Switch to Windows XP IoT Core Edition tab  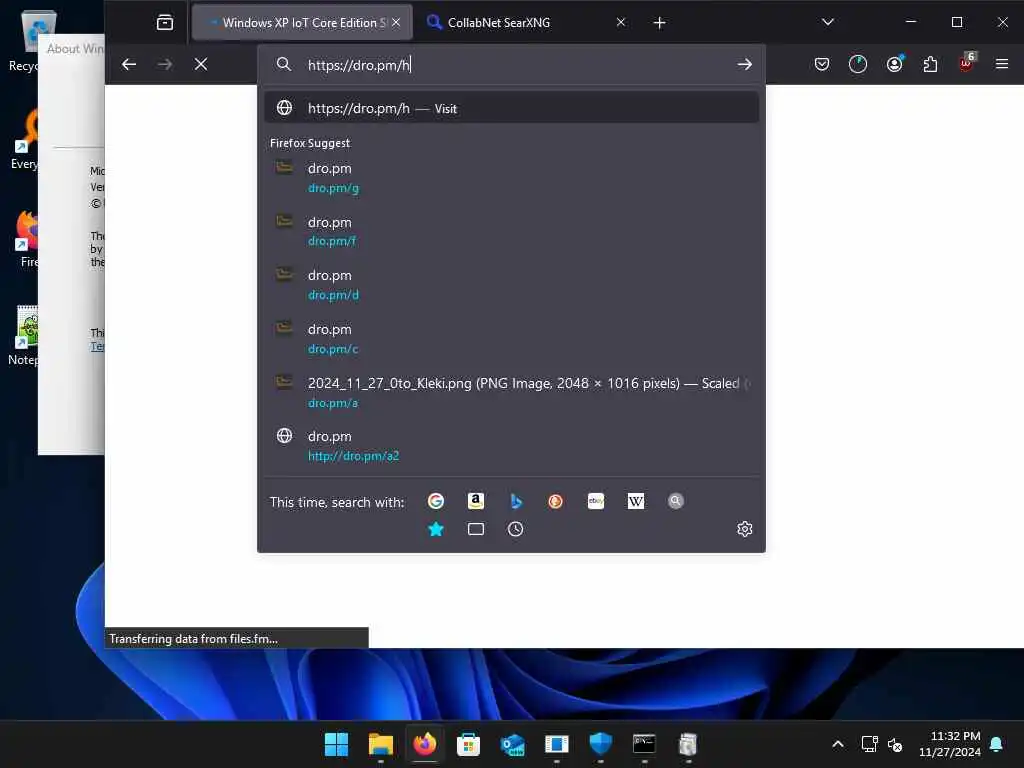click(x=302, y=23)
